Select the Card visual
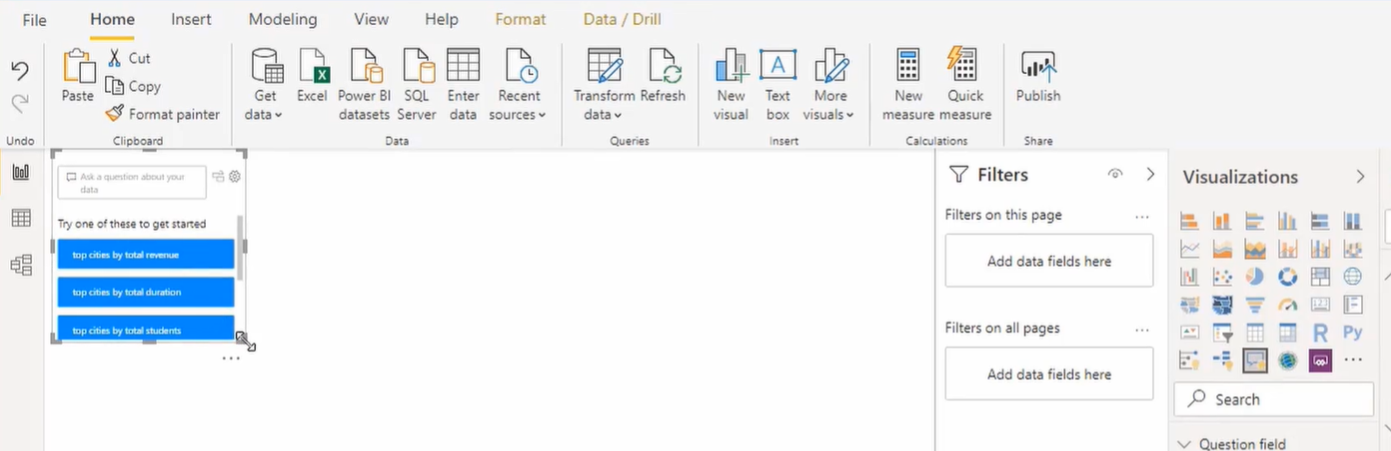Screen dimensions: 1391x451 point(1320,305)
